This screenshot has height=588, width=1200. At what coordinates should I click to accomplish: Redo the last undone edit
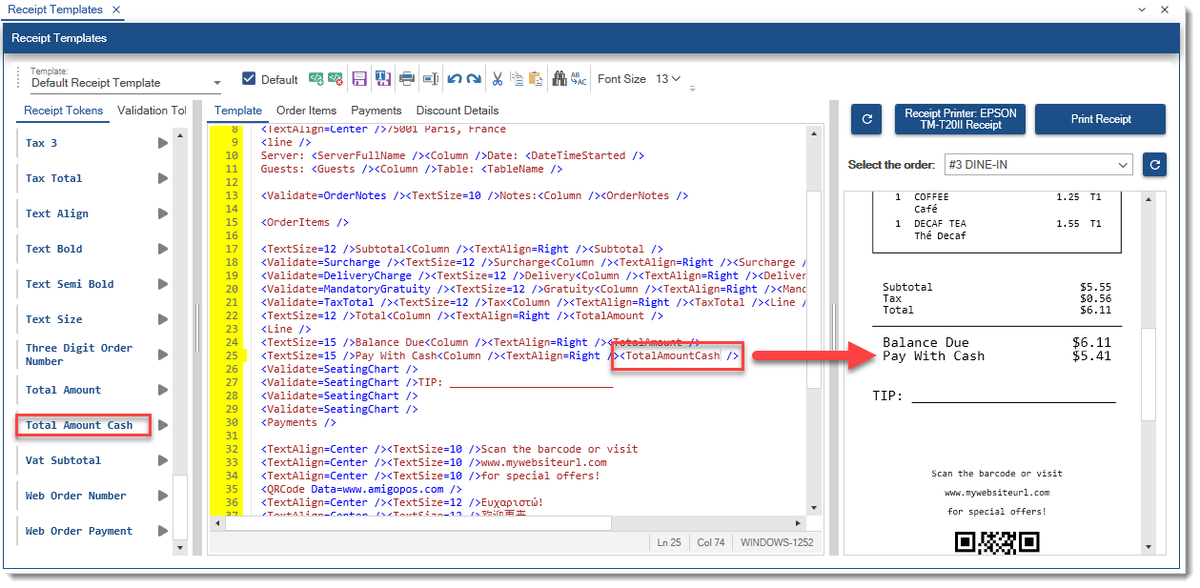pos(473,79)
